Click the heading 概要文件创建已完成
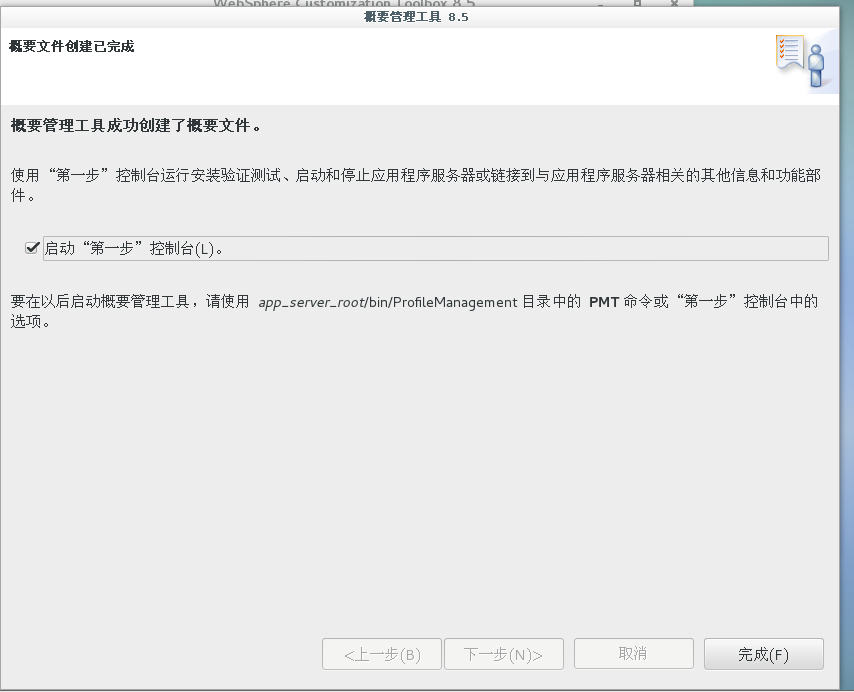Viewport: 854px width, 692px height. click(69, 46)
